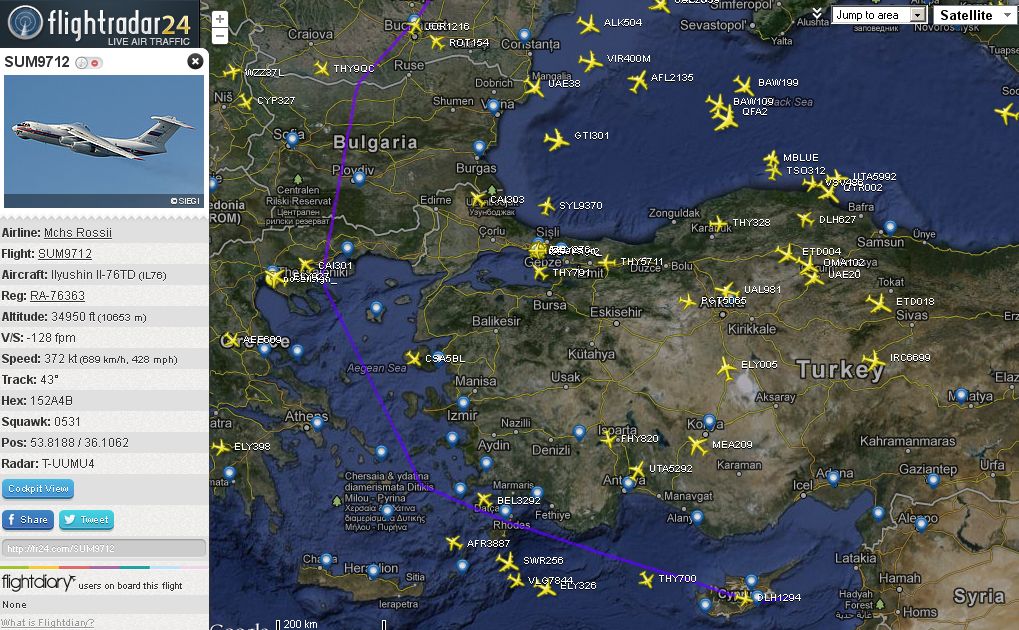Click the track value '43°'
This screenshot has width=1019, height=630.
point(49,380)
